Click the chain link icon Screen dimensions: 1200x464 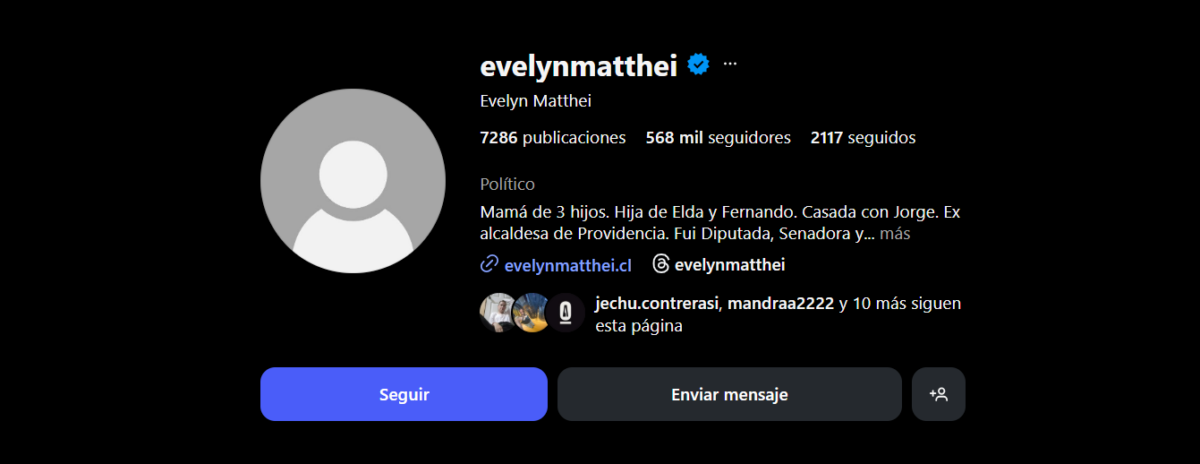489,264
